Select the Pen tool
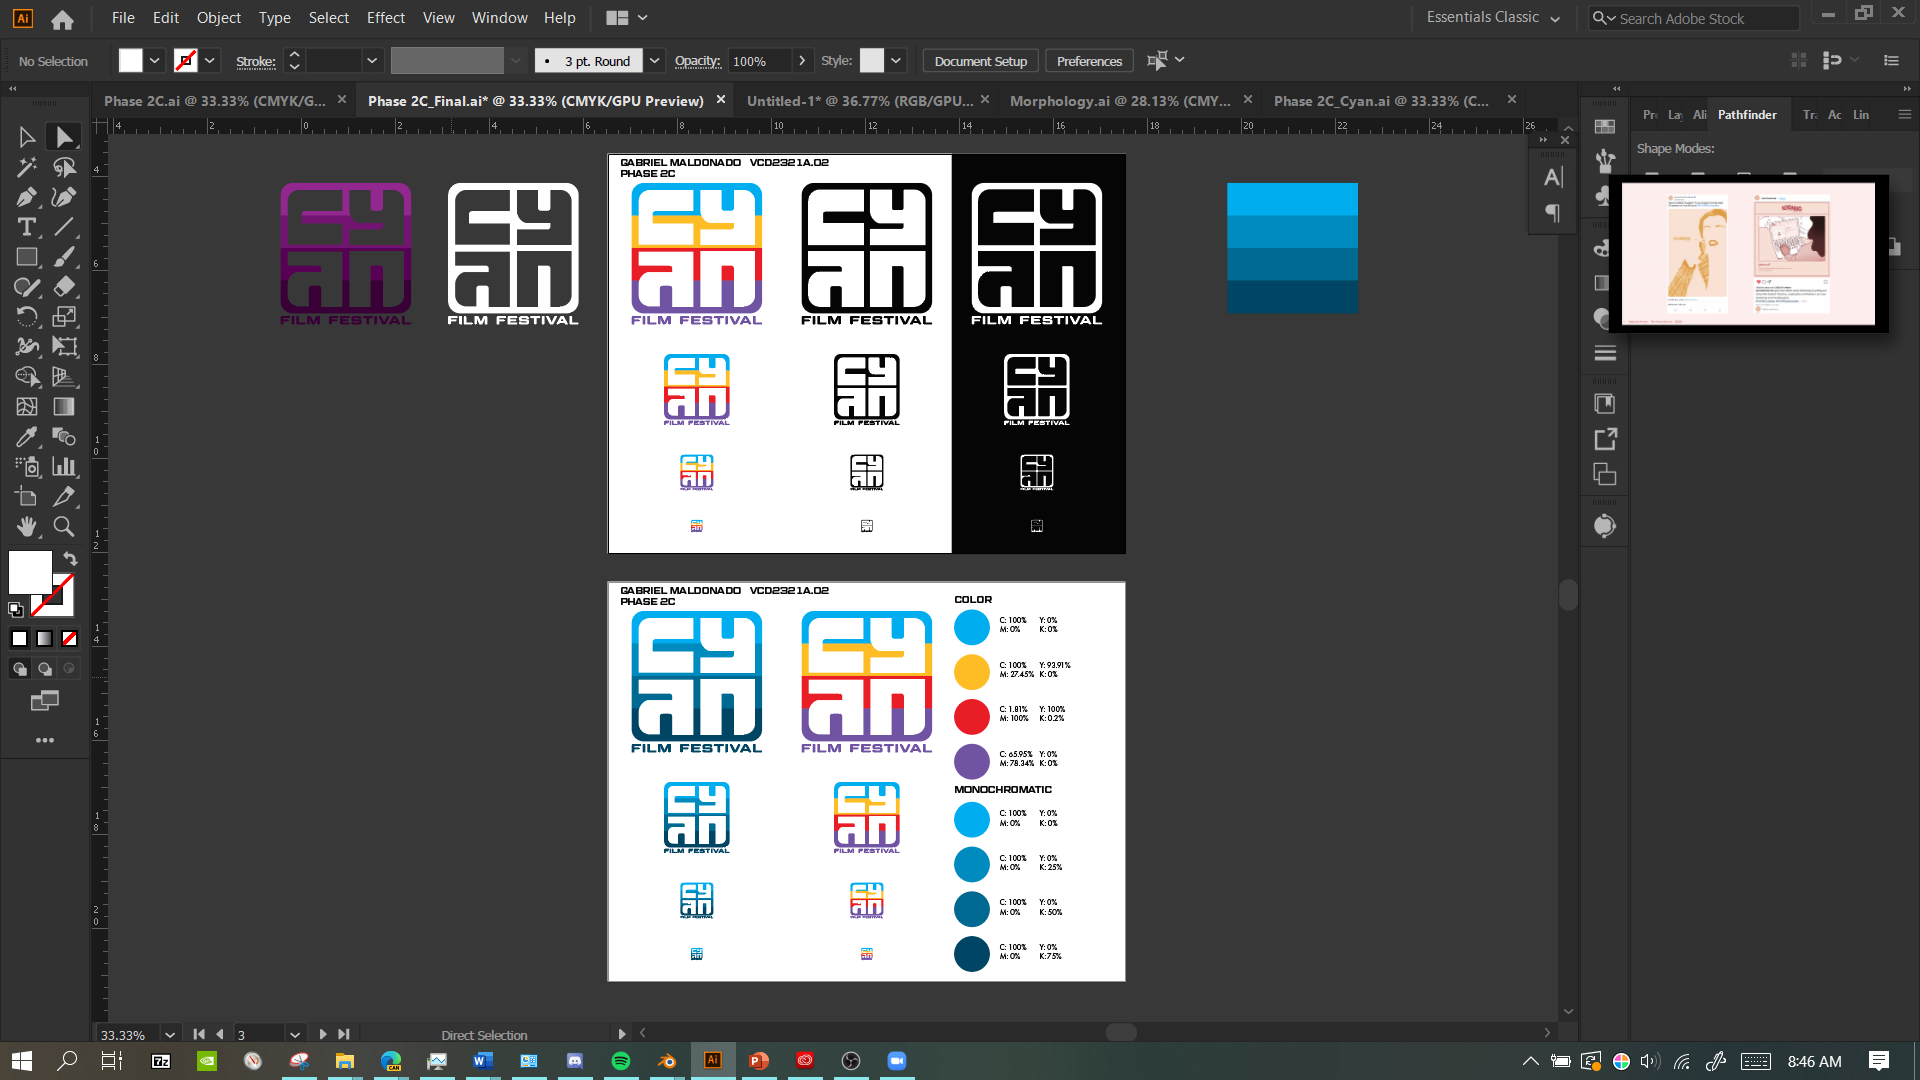 (27, 197)
